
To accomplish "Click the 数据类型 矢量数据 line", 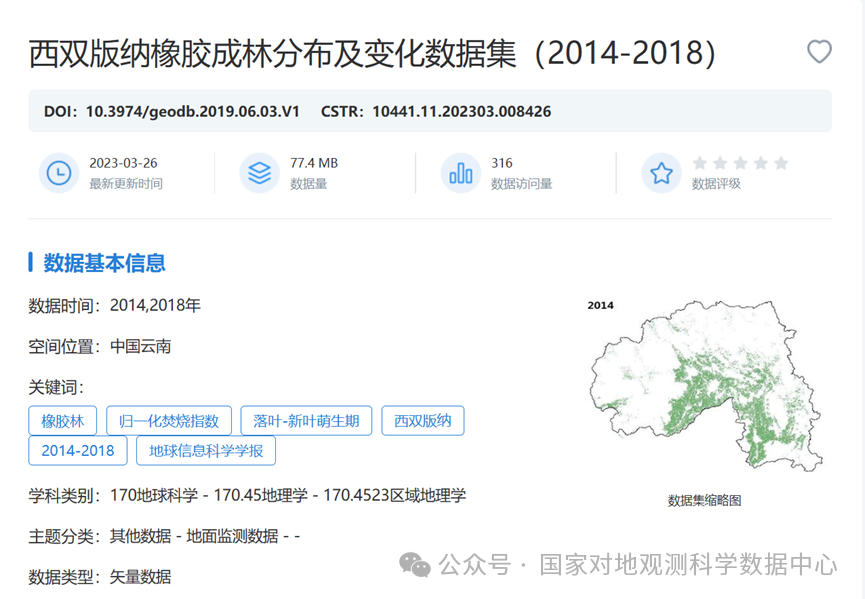I will (100, 577).
